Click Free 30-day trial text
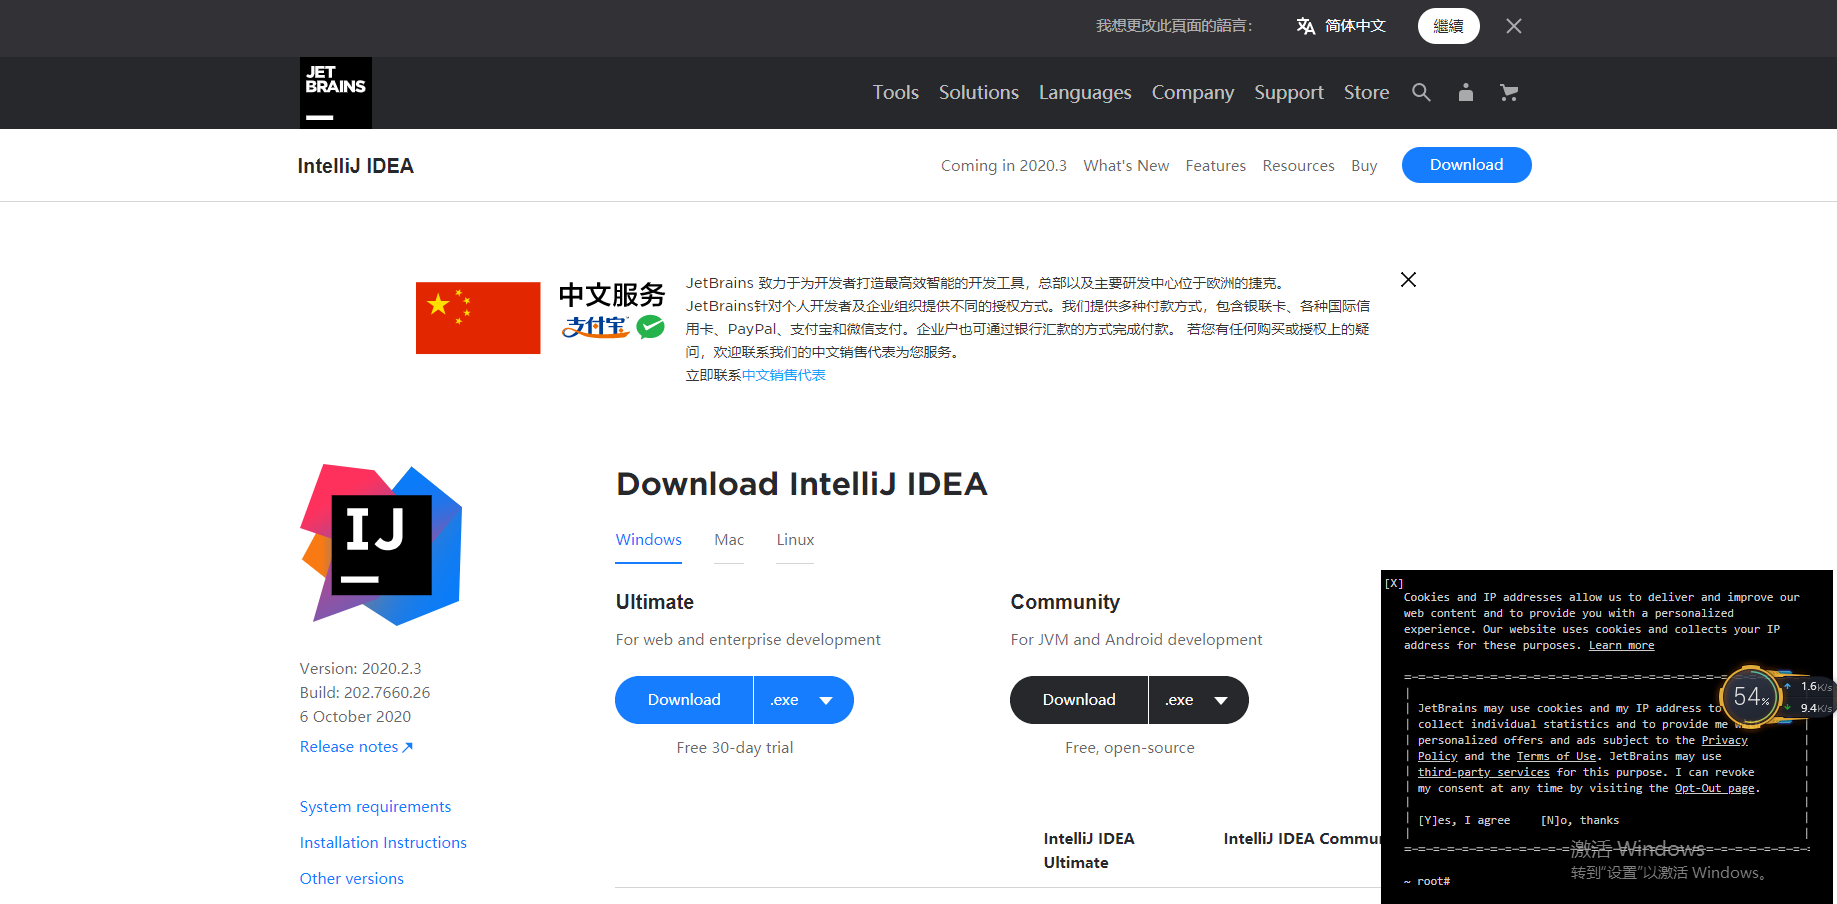Screen dimensions: 1837x904 tap(735, 748)
